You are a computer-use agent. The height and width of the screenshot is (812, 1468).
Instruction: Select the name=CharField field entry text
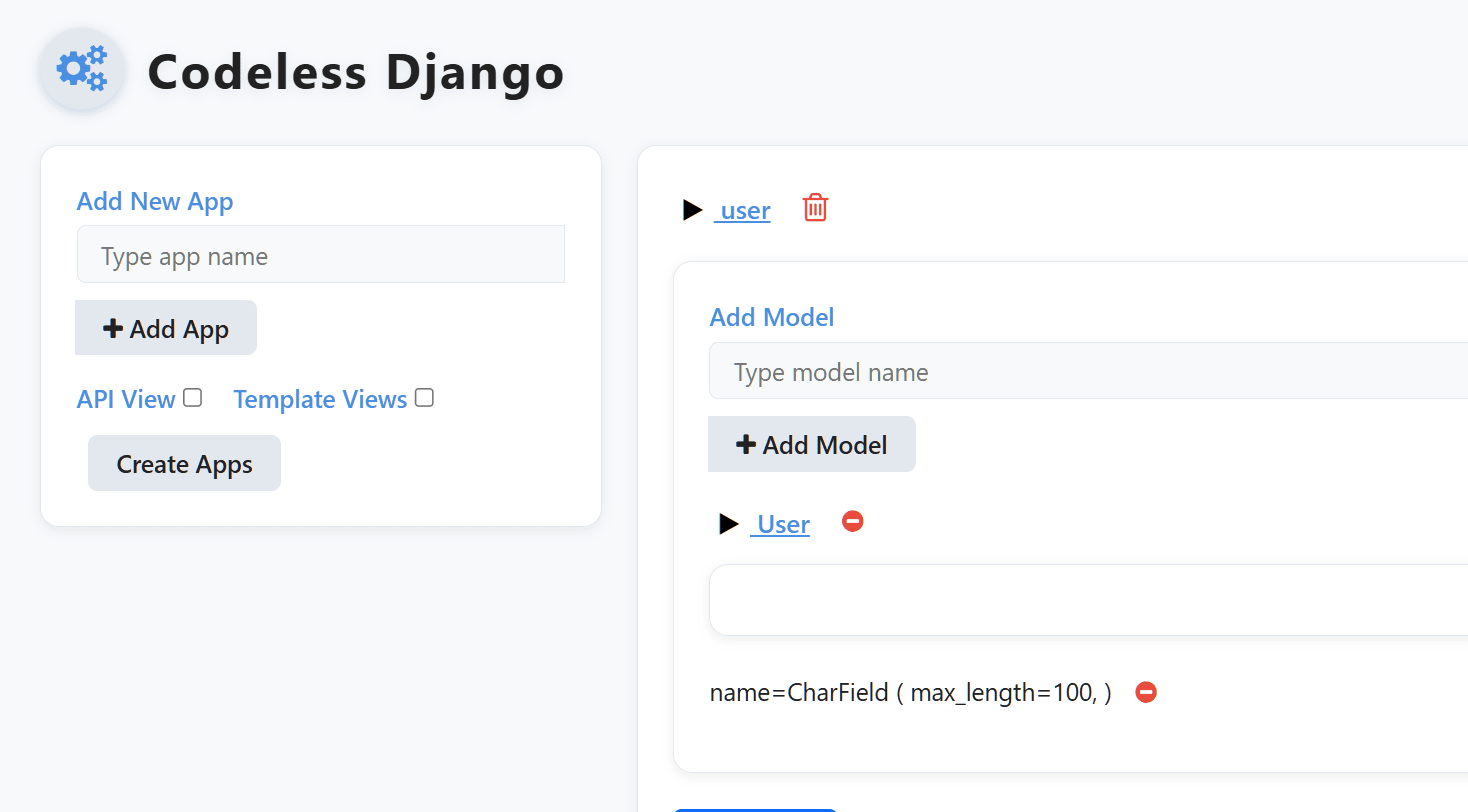[910, 692]
